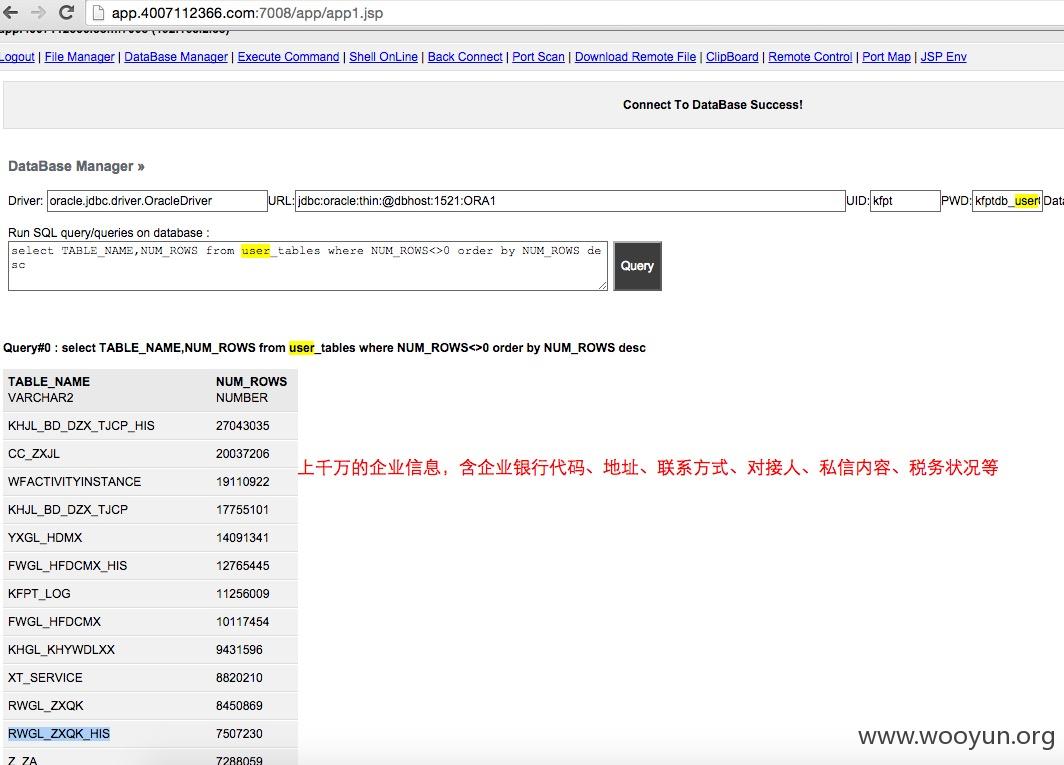
Task: Click into the PWD field
Action: click(1007, 201)
